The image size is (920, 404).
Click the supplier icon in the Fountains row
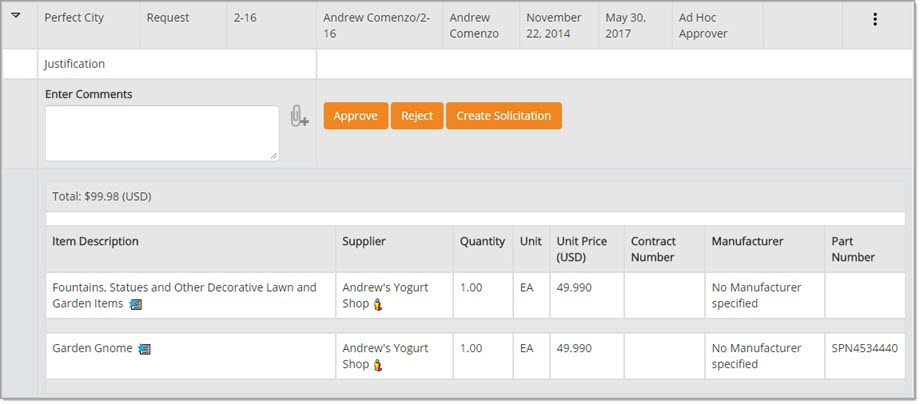(x=377, y=305)
